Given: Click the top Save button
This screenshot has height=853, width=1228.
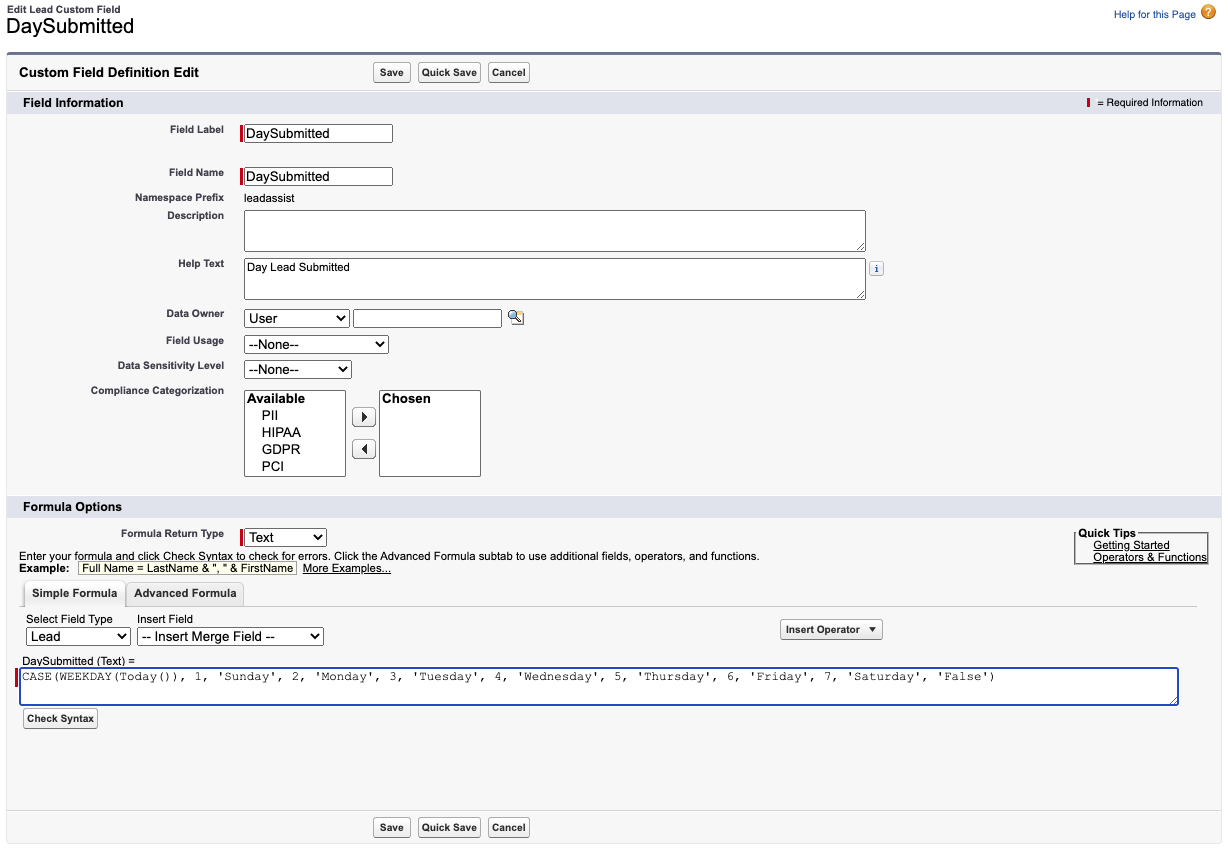Looking at the screenshot, I should click(x=392, y=73).
